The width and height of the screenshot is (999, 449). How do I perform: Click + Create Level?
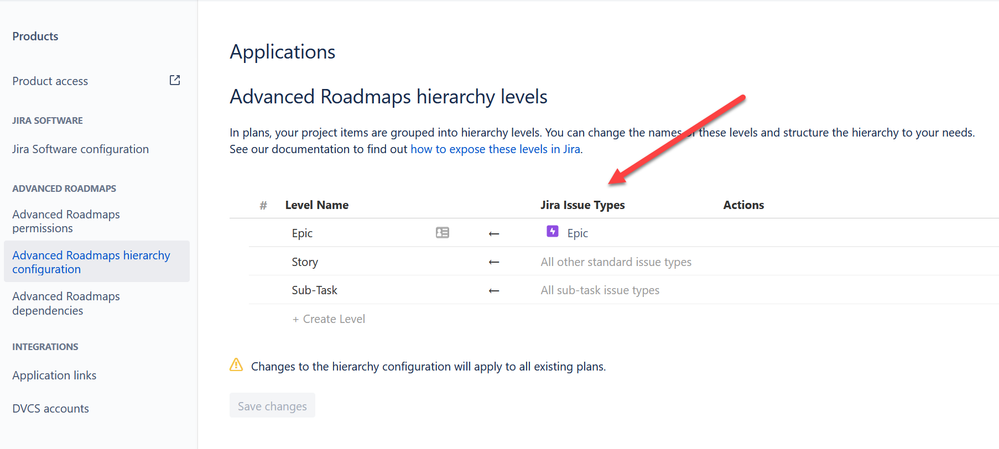[329, 318]
